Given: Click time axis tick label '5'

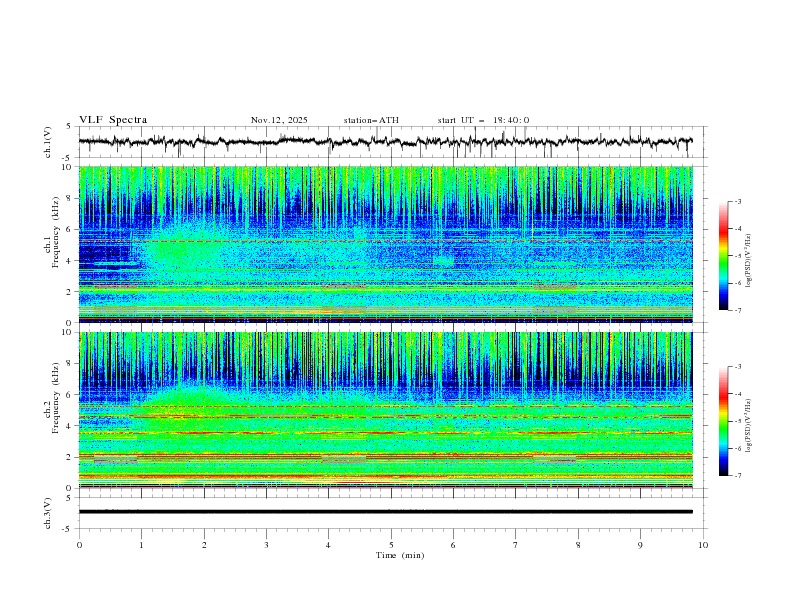Looking at the screenshot, I should [391, 545].
